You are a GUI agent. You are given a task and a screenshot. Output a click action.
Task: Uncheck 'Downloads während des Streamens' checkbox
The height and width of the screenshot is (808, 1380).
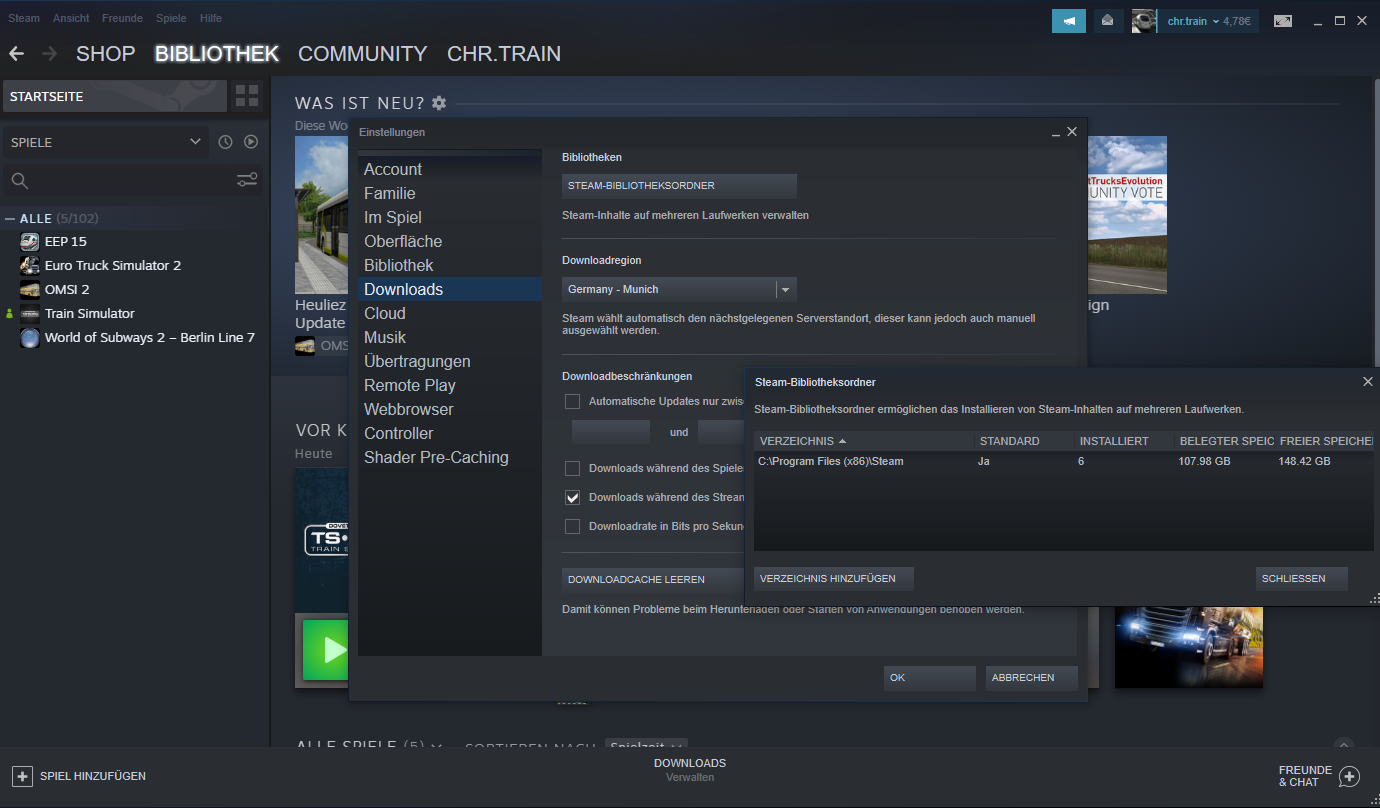572,497
